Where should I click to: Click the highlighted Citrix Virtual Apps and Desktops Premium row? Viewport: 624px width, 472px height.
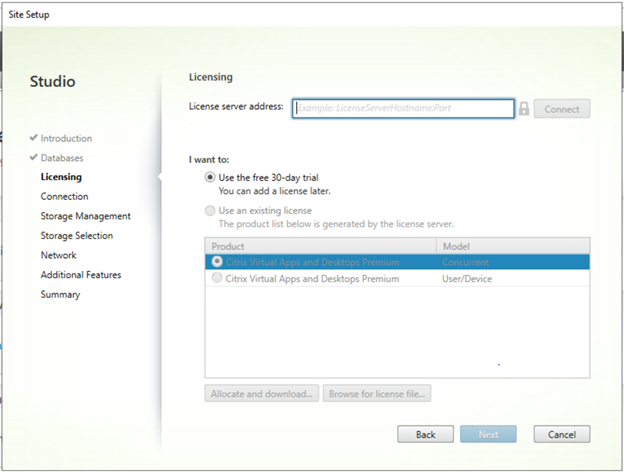397,262
